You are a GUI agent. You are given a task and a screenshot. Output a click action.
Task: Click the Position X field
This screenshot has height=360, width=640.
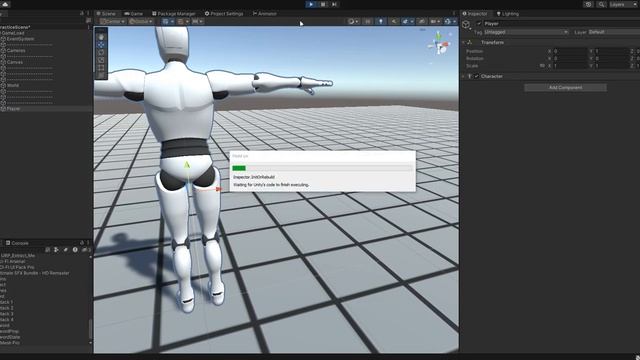[x=570, y=51]
